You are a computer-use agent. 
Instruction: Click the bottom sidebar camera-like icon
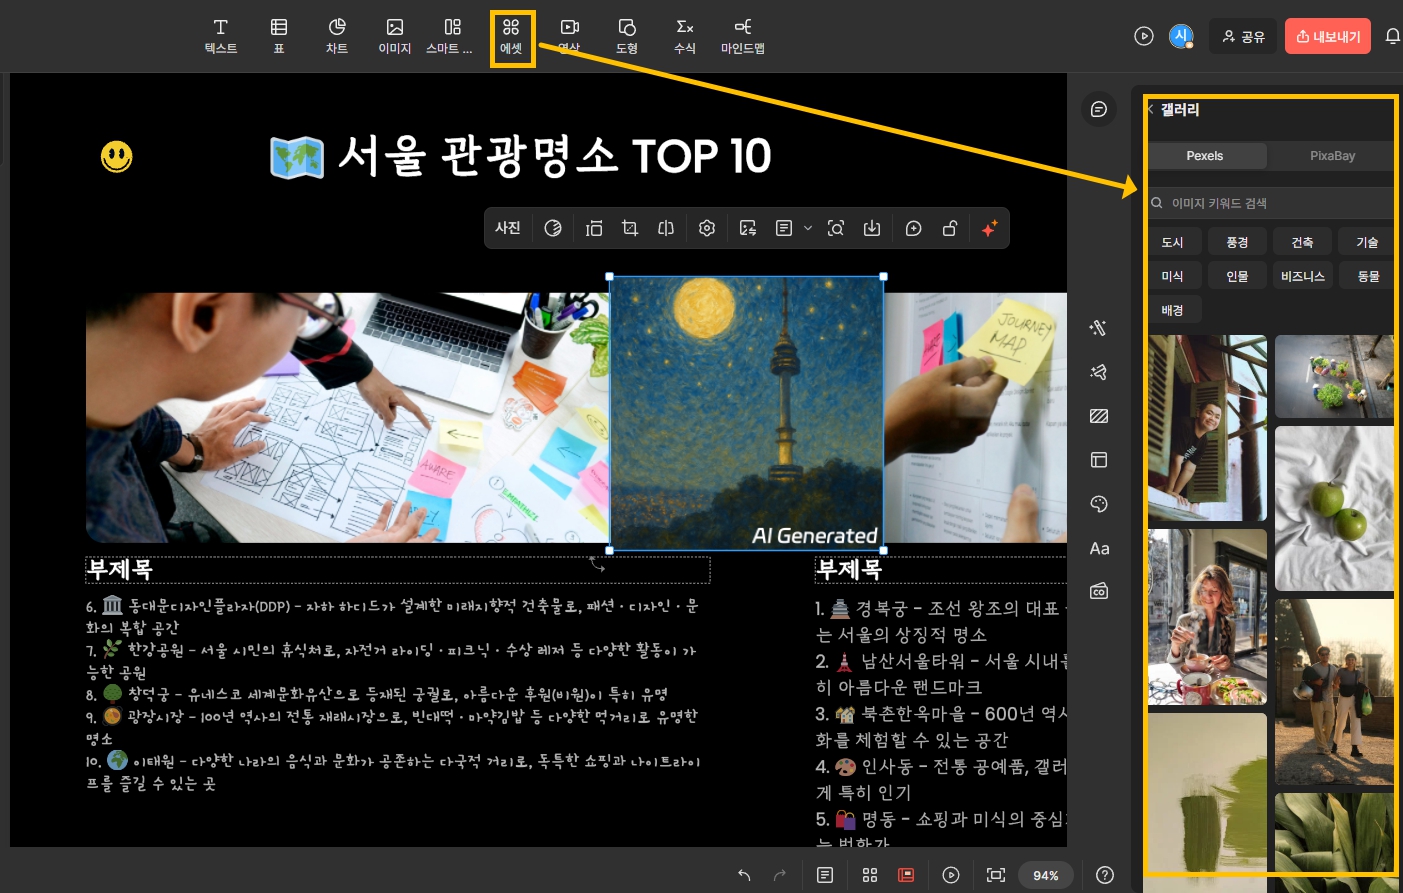[x=1099, y=591]
